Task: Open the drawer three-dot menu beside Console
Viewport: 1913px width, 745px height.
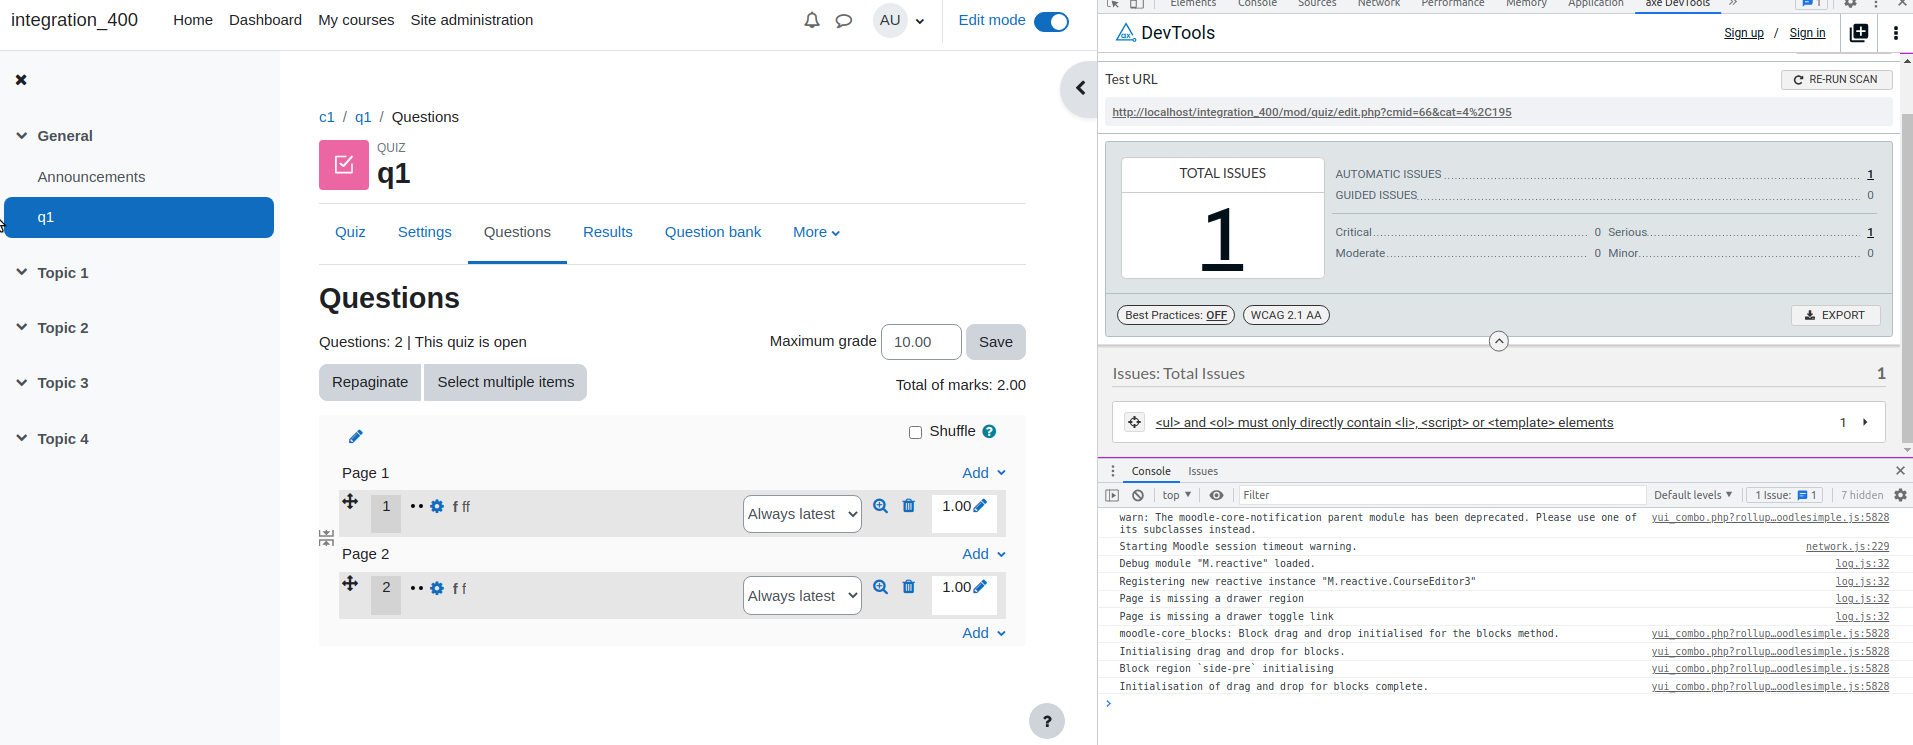Action: coord(1112,471)
